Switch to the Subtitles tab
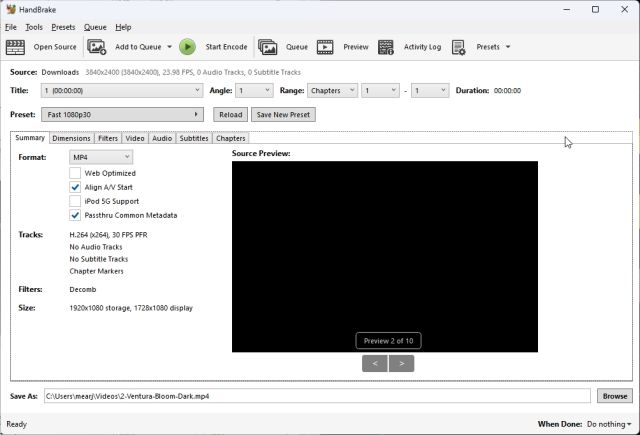This screenshot has width=640, height=435. (x=194, y=138)
